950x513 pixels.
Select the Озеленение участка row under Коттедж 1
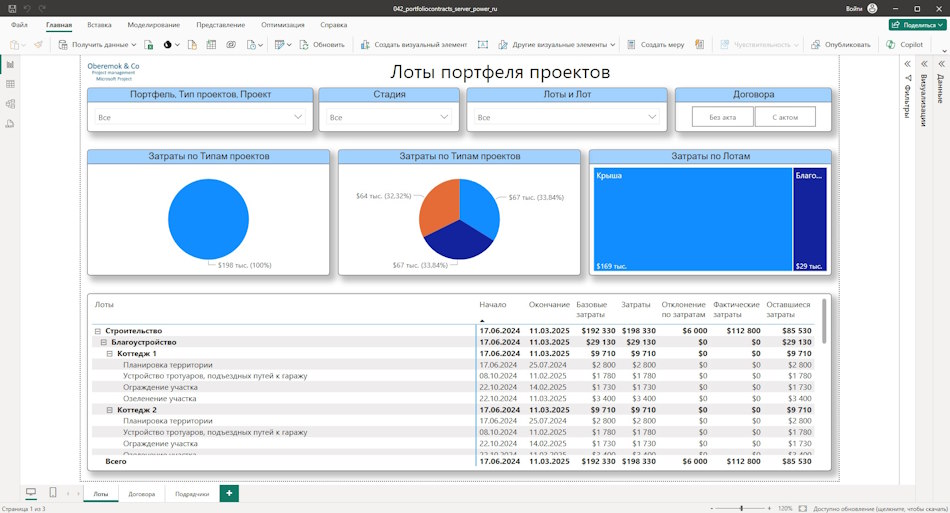[451, 399]
